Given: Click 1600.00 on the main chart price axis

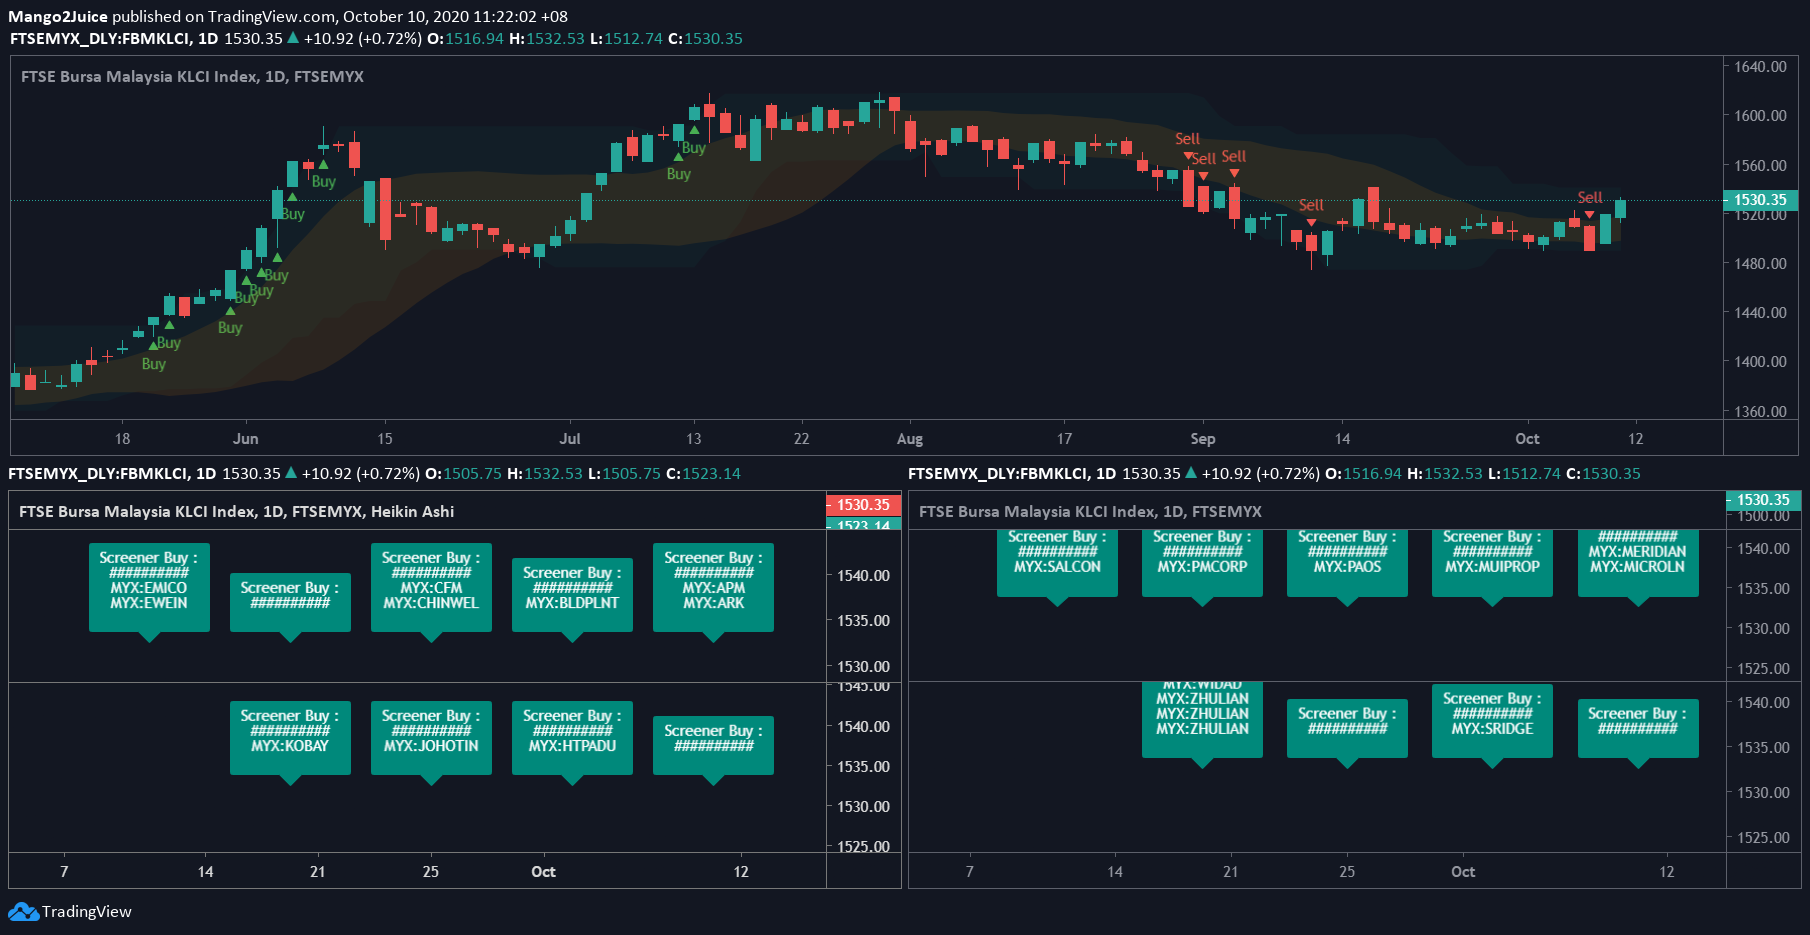Looking at the screenshot, I should (x=1760, y=116).
